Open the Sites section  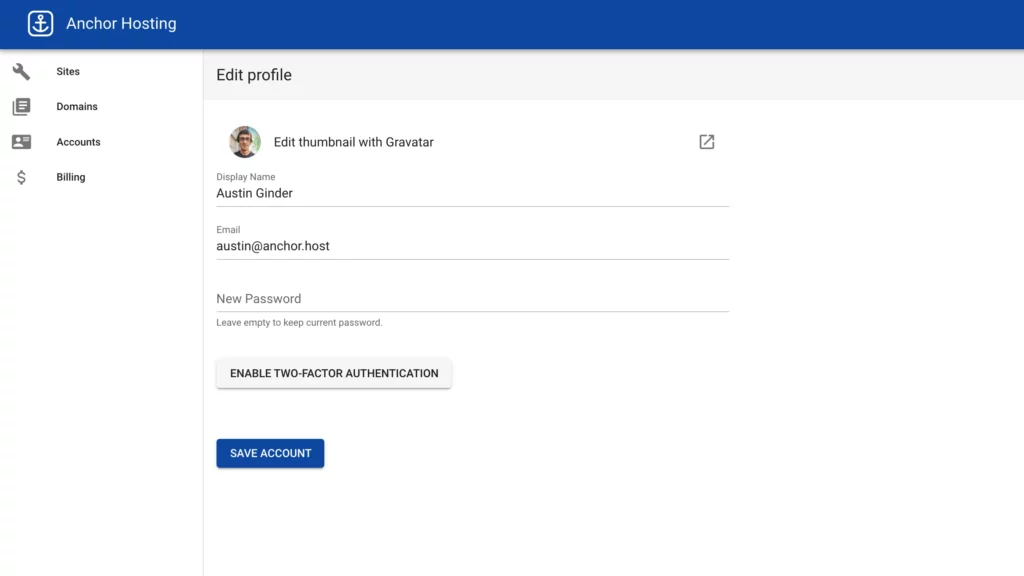68,71
